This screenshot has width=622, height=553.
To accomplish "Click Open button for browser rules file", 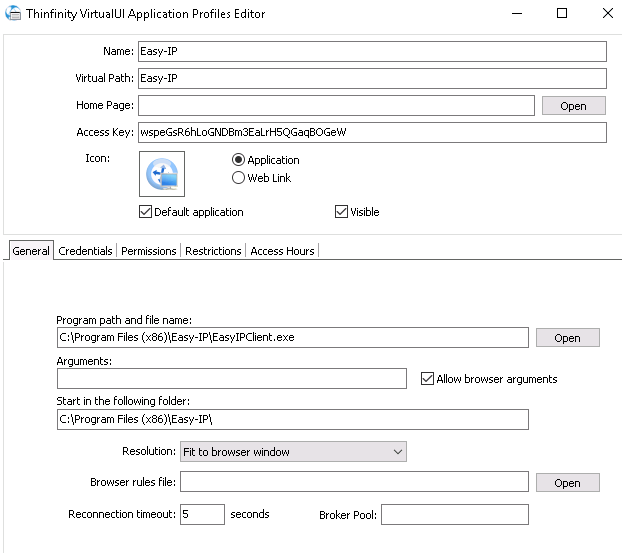I will coord(568,483).
